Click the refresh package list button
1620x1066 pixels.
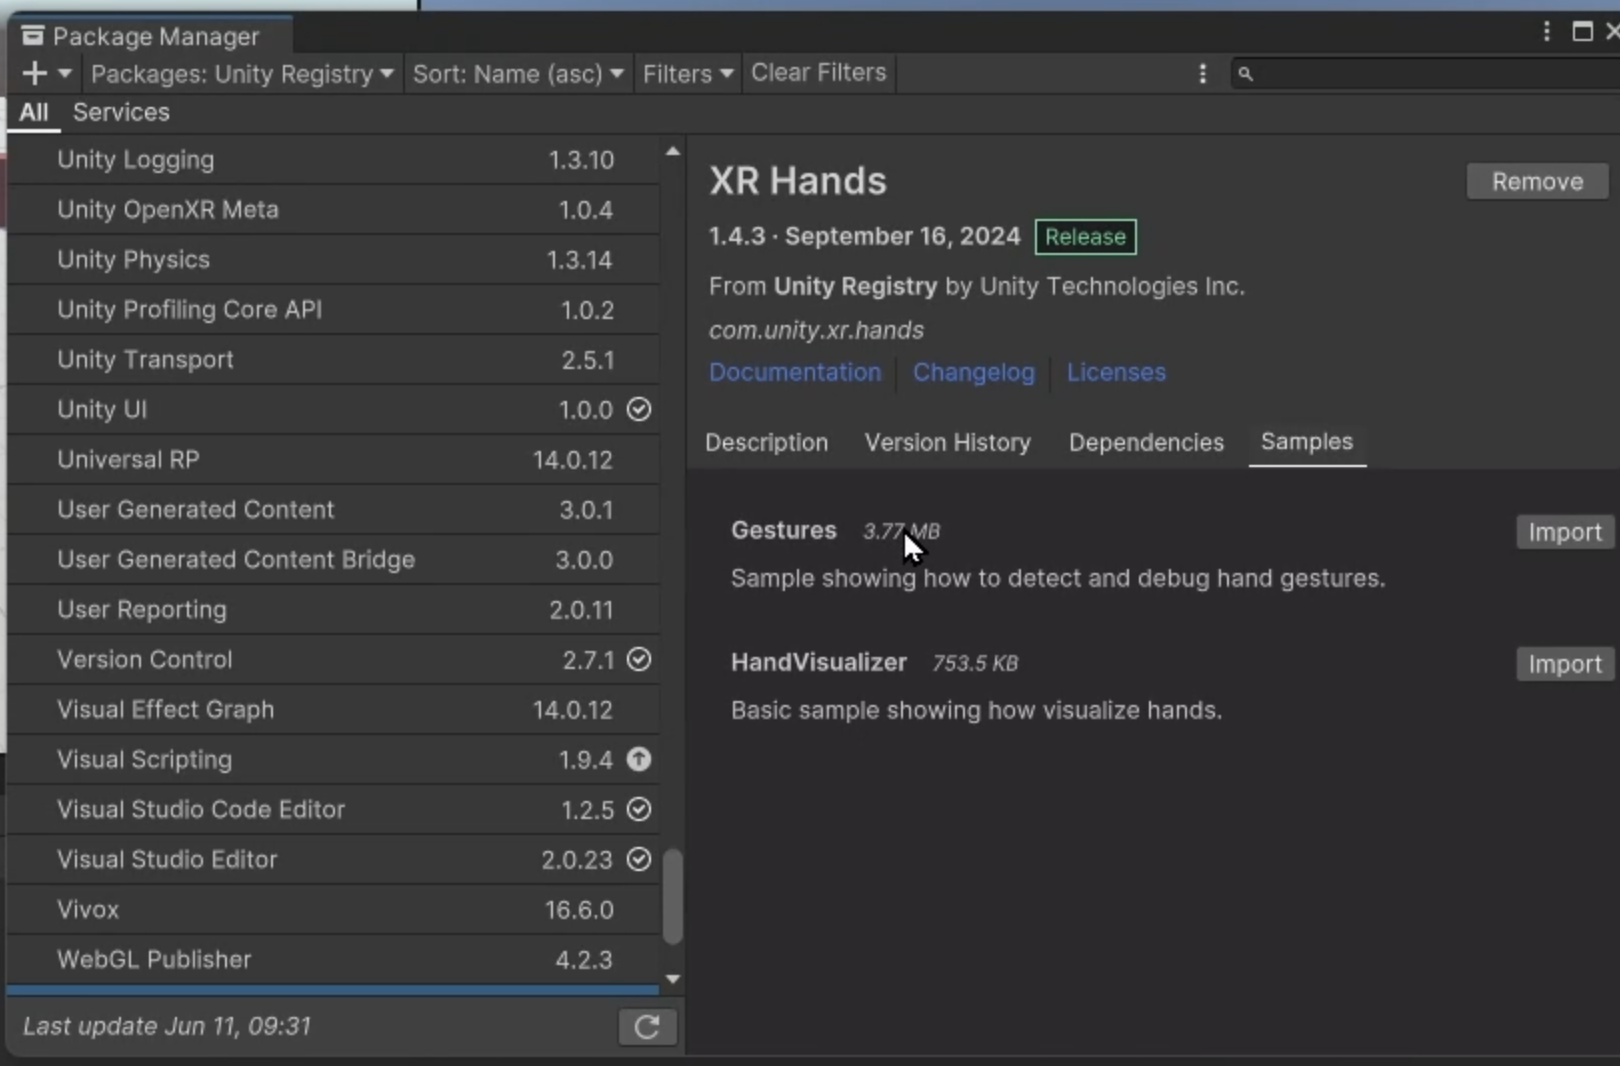click(x=647, y=1027)
